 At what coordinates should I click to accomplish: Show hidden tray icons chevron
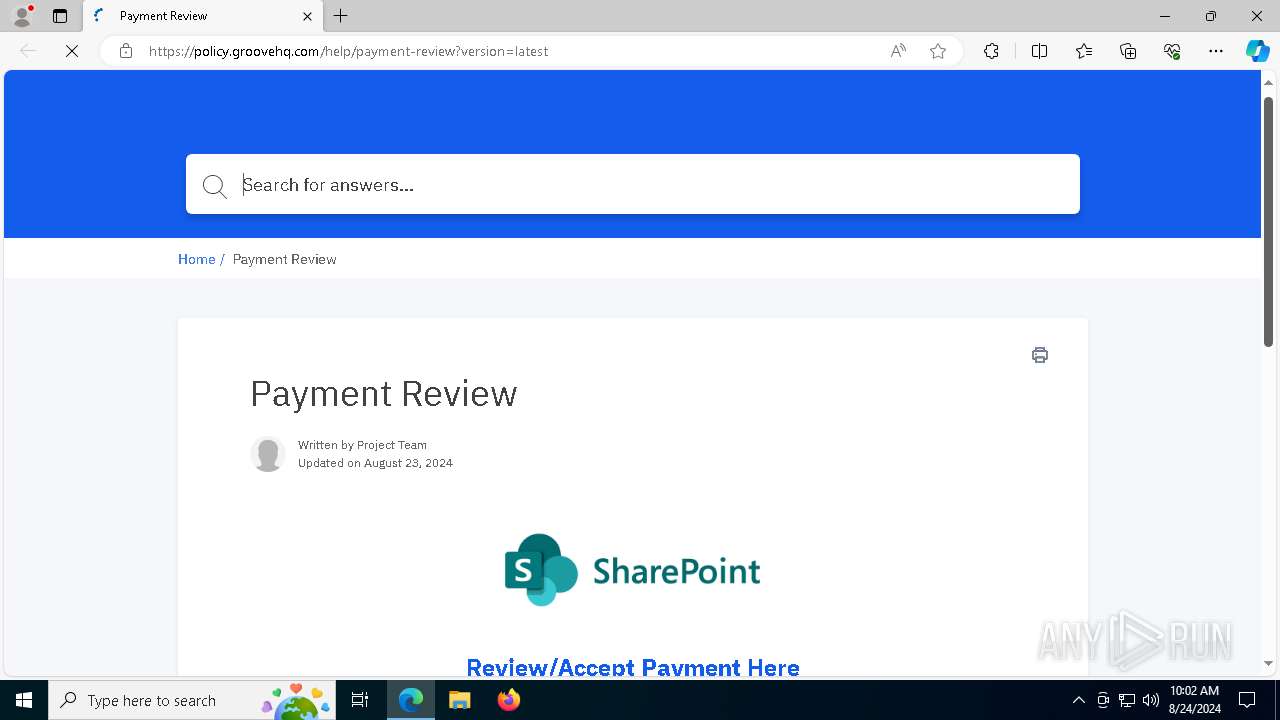click(x=1078, y=700)
